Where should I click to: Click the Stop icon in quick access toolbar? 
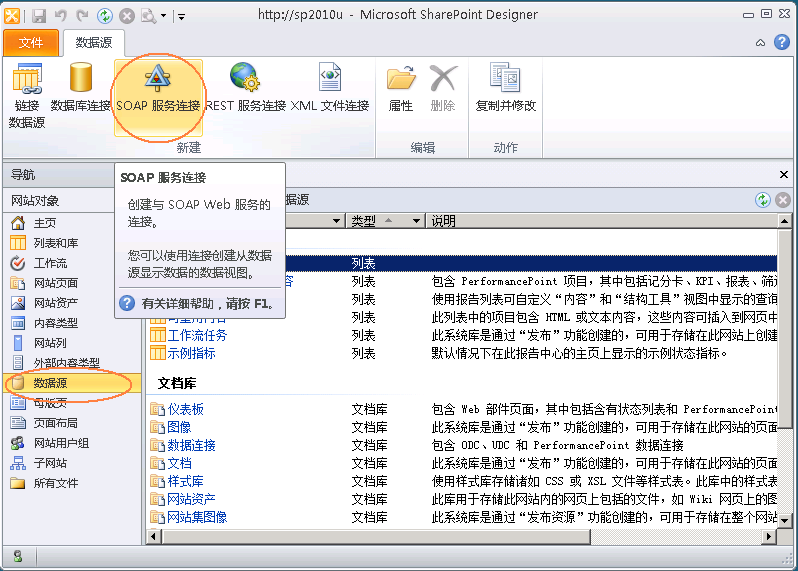tap(127, 16)
